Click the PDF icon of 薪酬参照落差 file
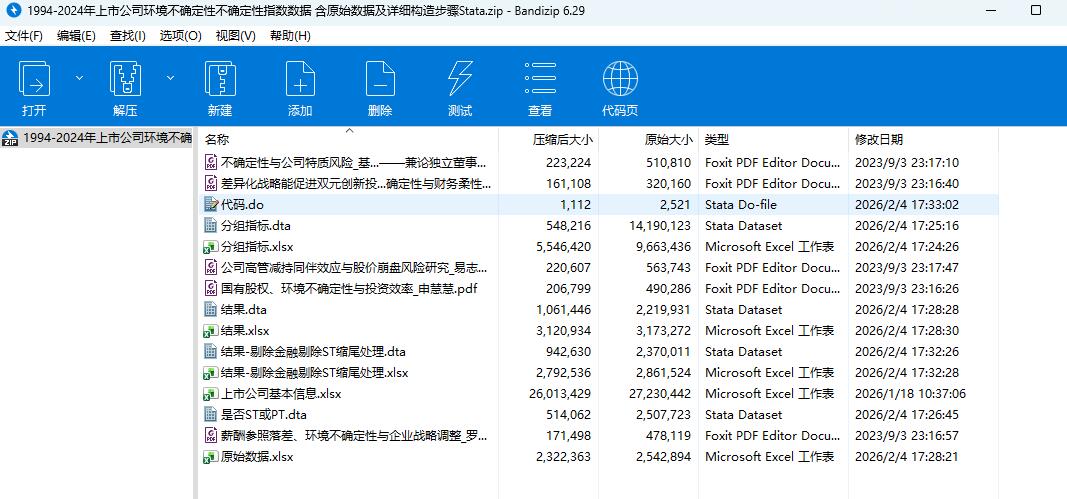 pyautogui.click(x=211, y=436)
